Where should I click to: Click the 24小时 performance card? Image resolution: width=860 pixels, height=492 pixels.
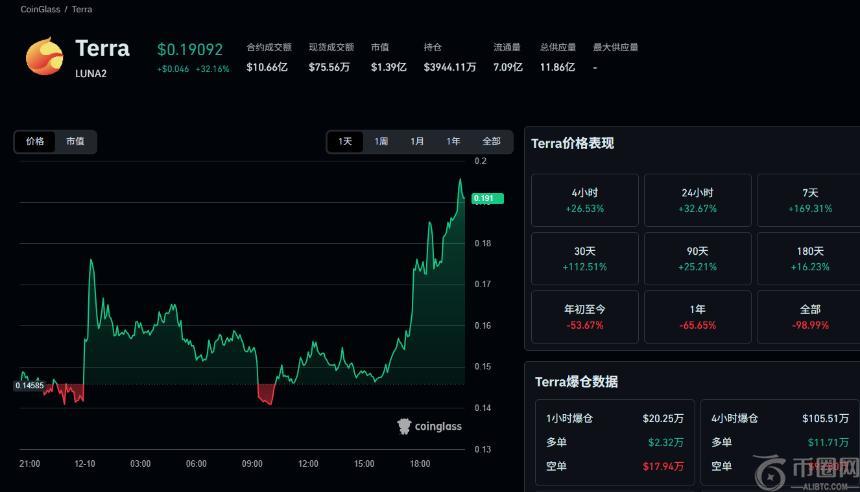(697, 200)
